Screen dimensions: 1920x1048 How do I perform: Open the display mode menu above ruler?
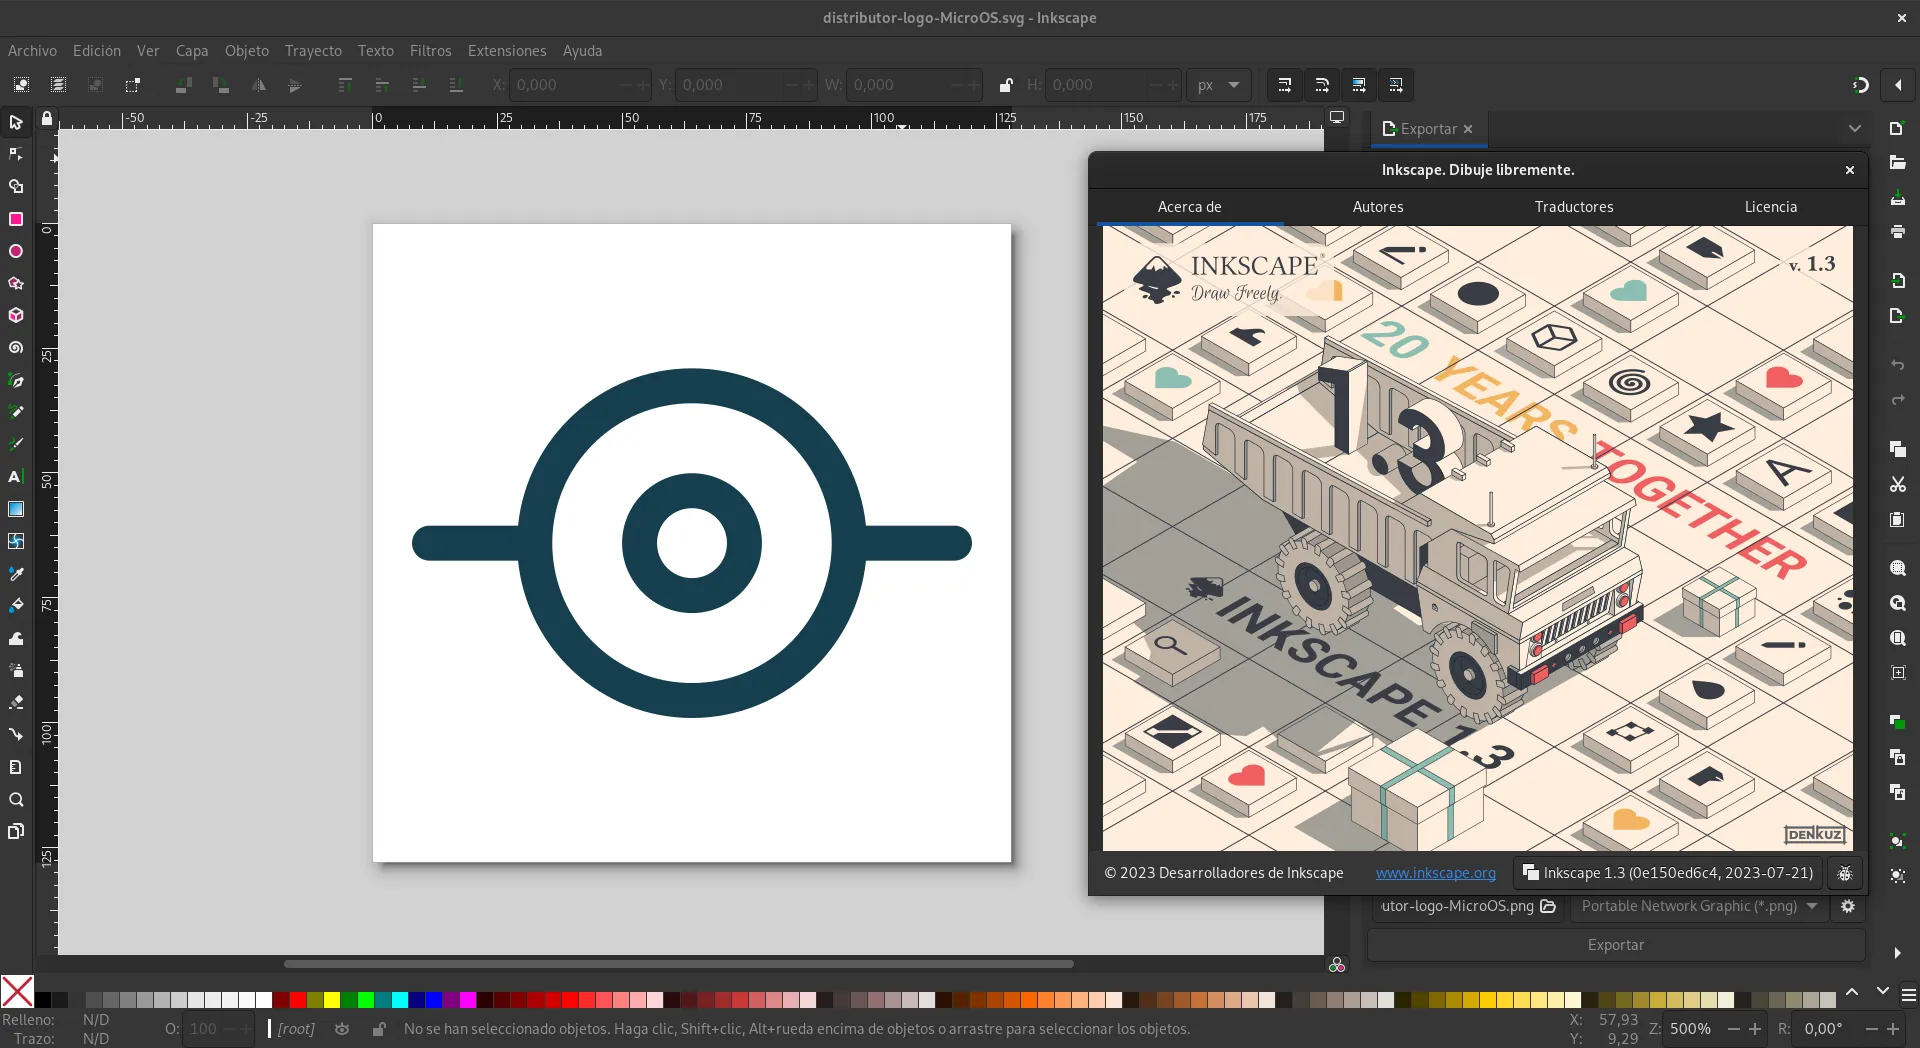1337,118
